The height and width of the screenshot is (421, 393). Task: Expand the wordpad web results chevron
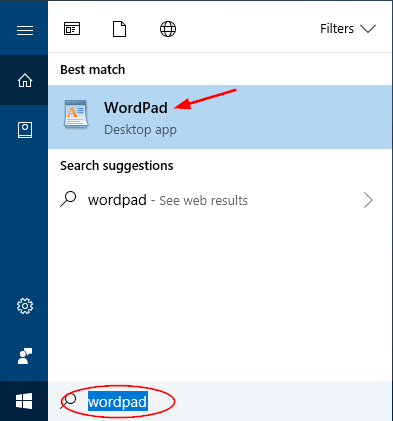368,200
